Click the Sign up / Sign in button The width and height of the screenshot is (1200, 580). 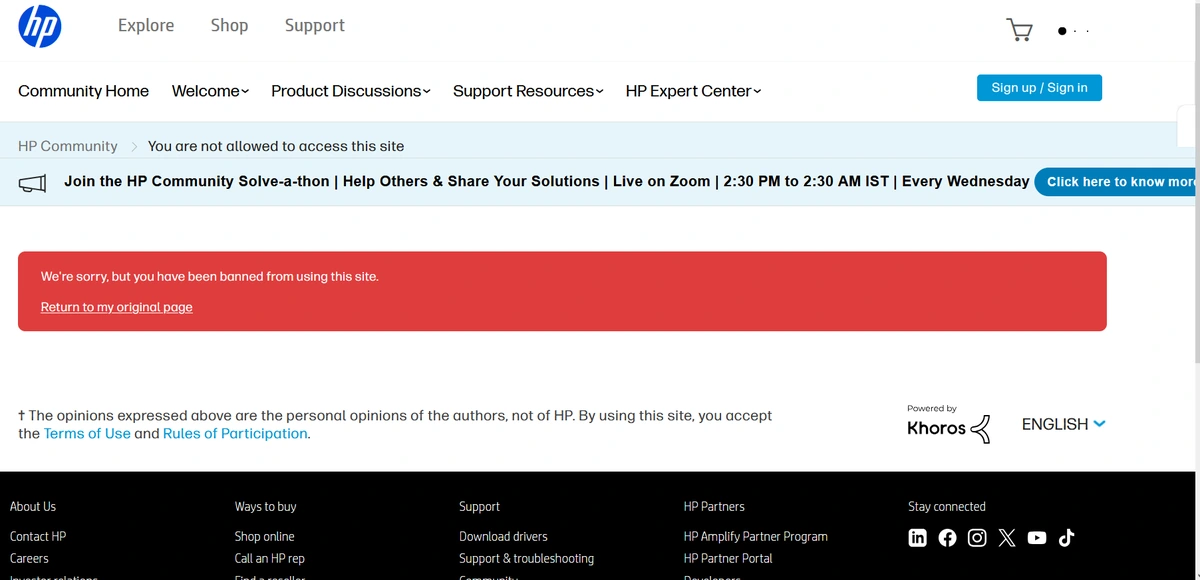point(1039,88)
